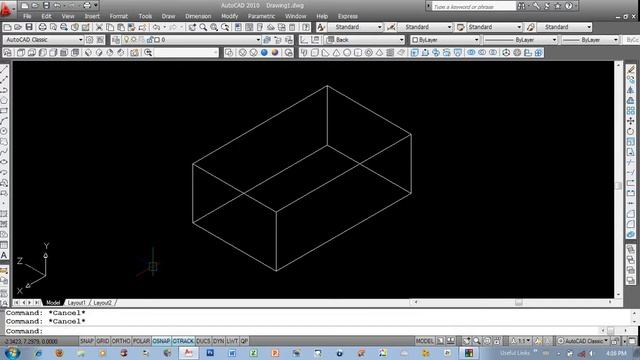This screenshot has width=640, height=360.
Task: Open the File menu
Action: pyautogui.click(x=27, y=16)
